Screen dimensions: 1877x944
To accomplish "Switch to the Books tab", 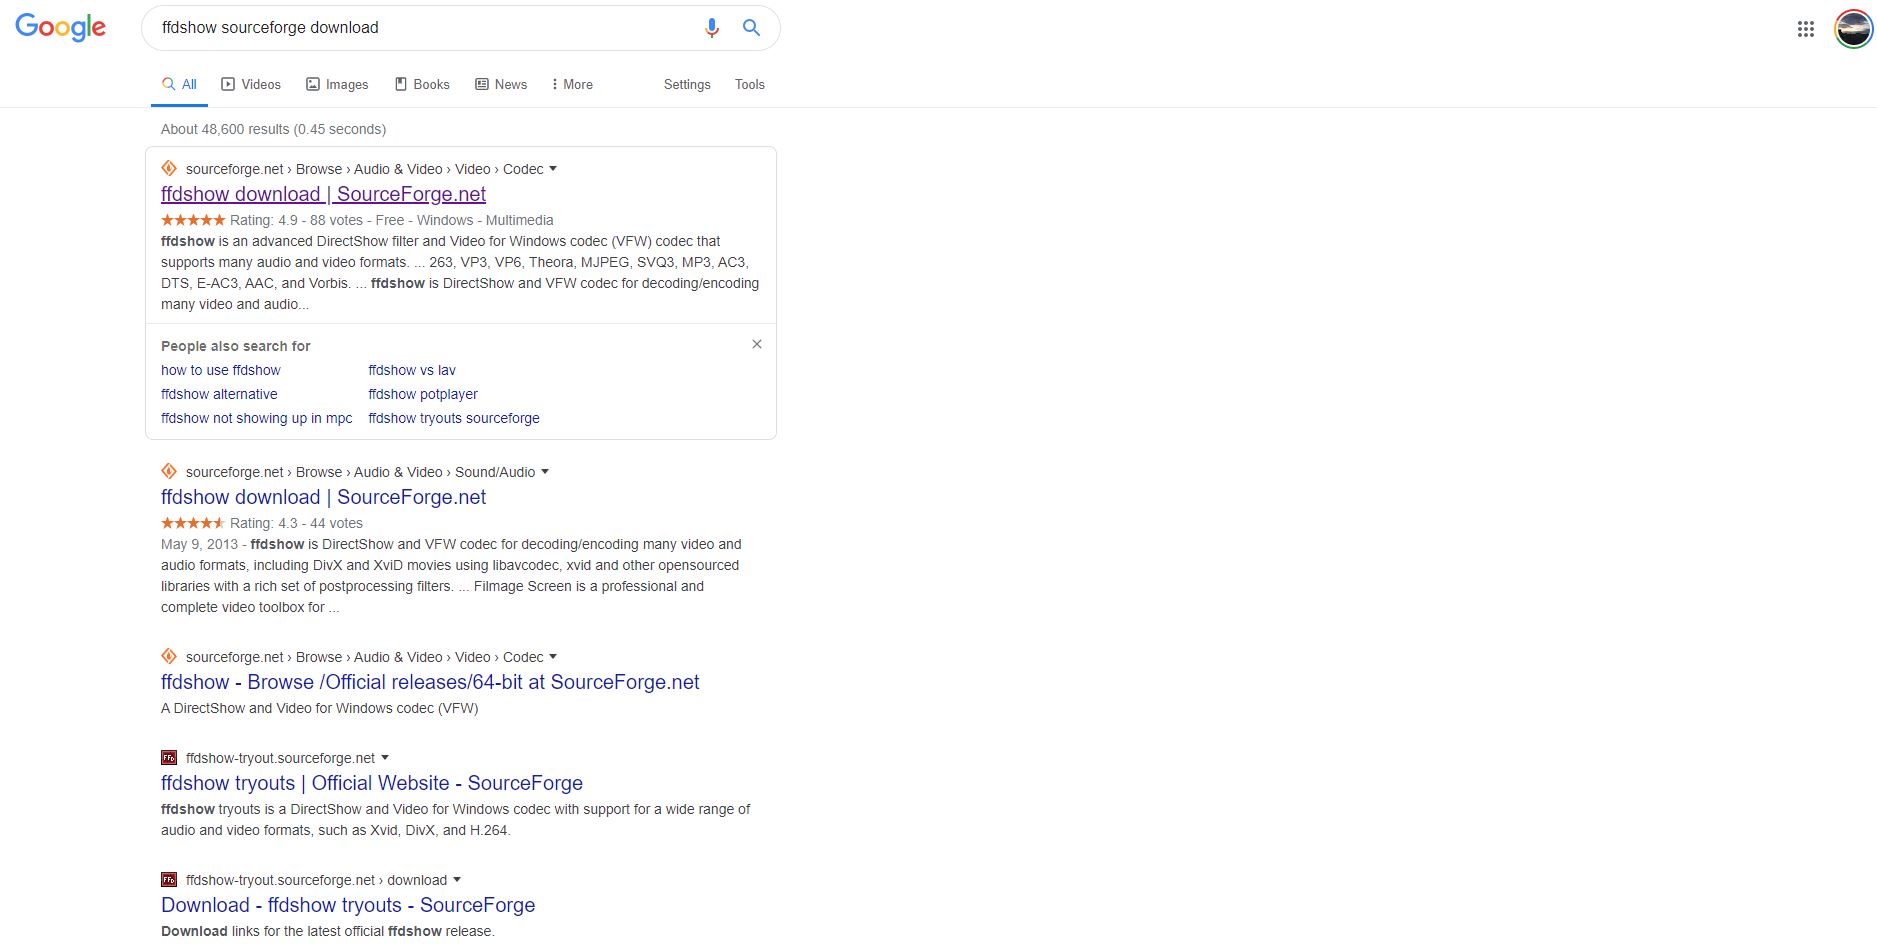I will click(422, 84).
